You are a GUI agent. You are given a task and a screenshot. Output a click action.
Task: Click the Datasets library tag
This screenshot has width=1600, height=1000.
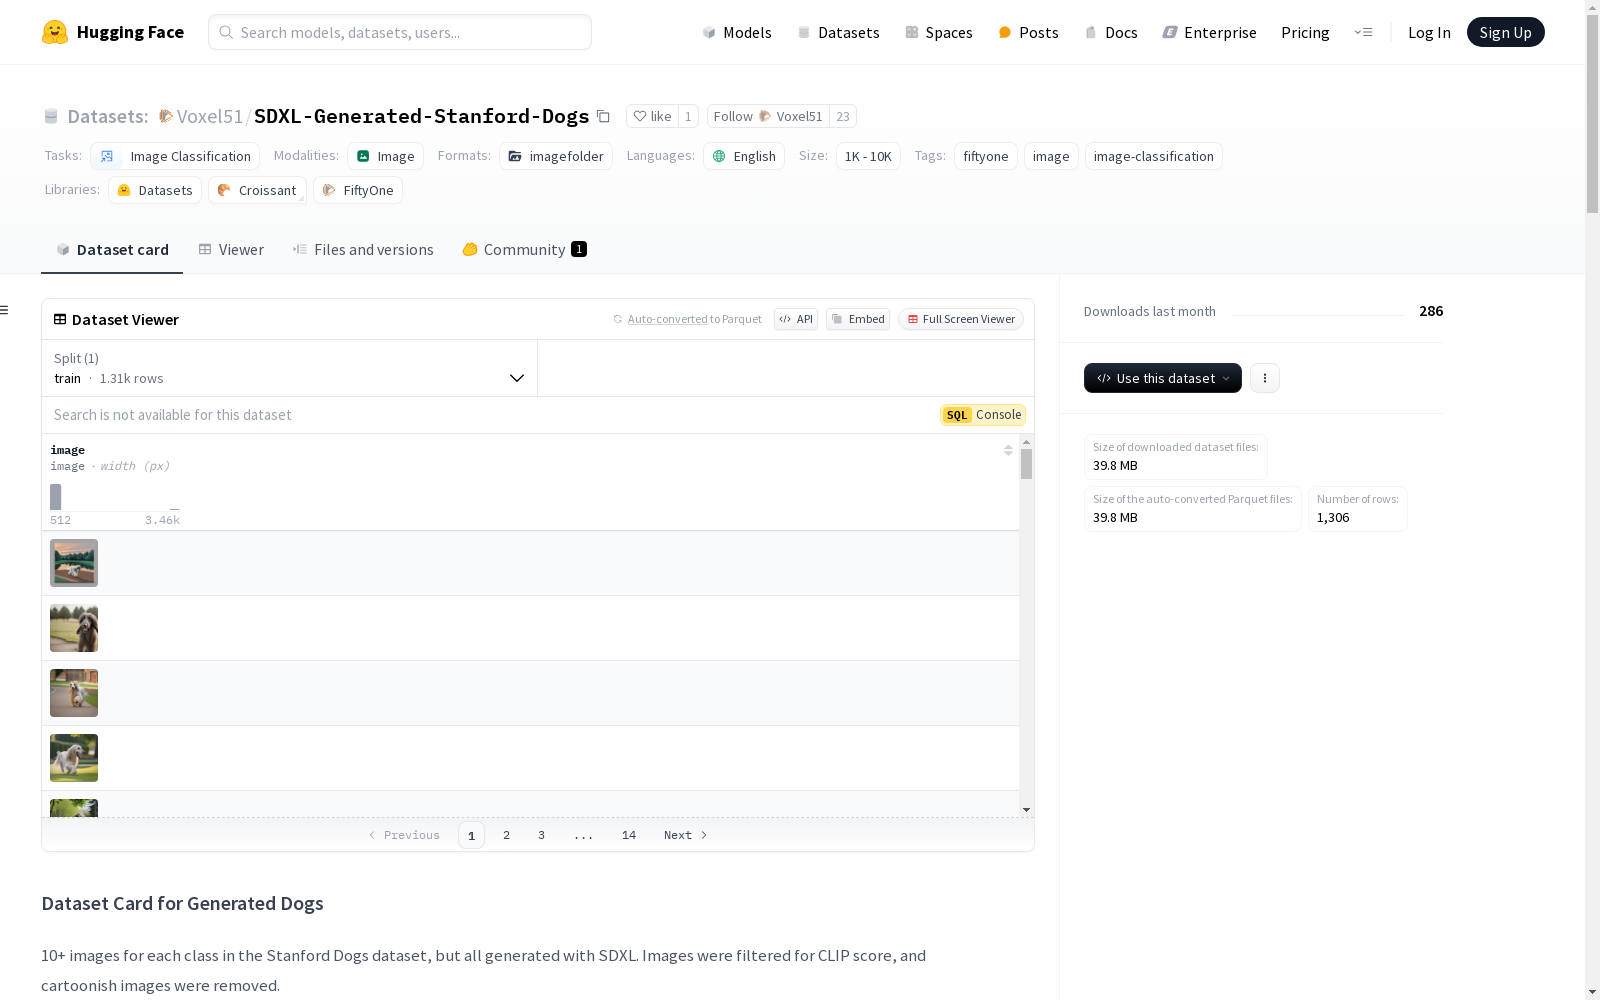click(155, 190)
